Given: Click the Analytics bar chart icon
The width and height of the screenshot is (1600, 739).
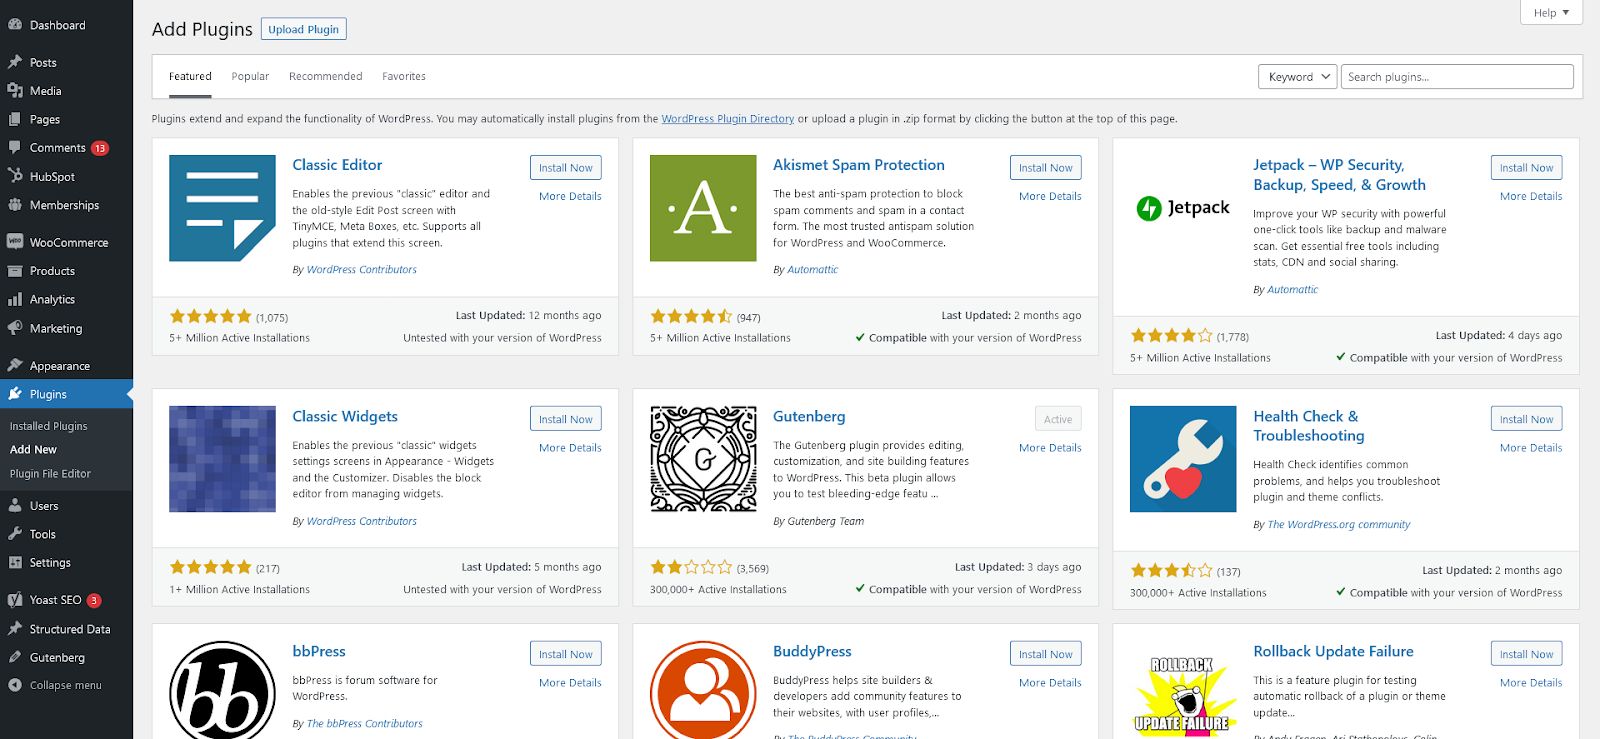Looking at the screenshot, I should (x=15, y=299).
